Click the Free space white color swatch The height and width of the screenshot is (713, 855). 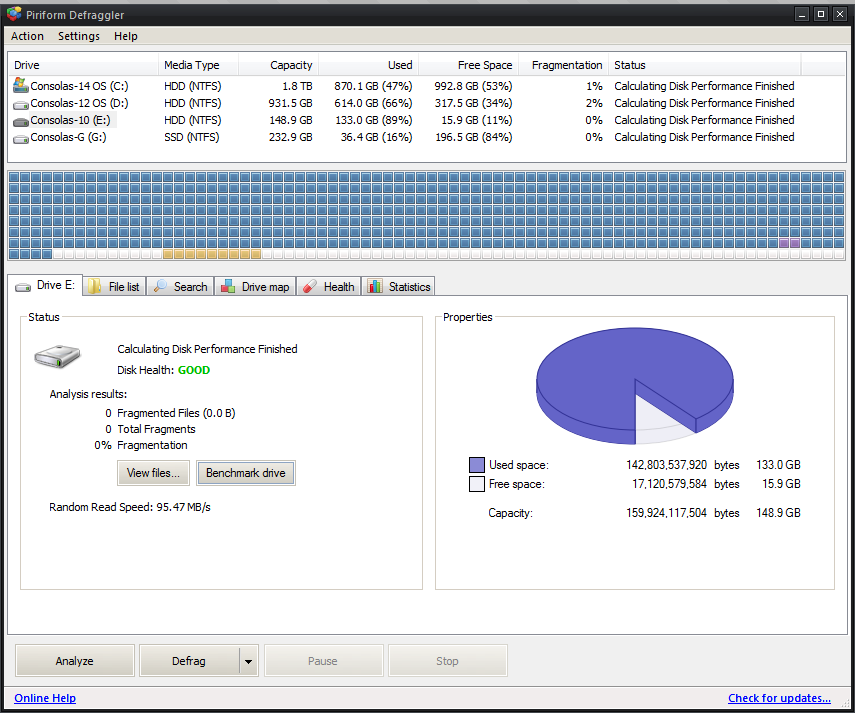point(477,484)
